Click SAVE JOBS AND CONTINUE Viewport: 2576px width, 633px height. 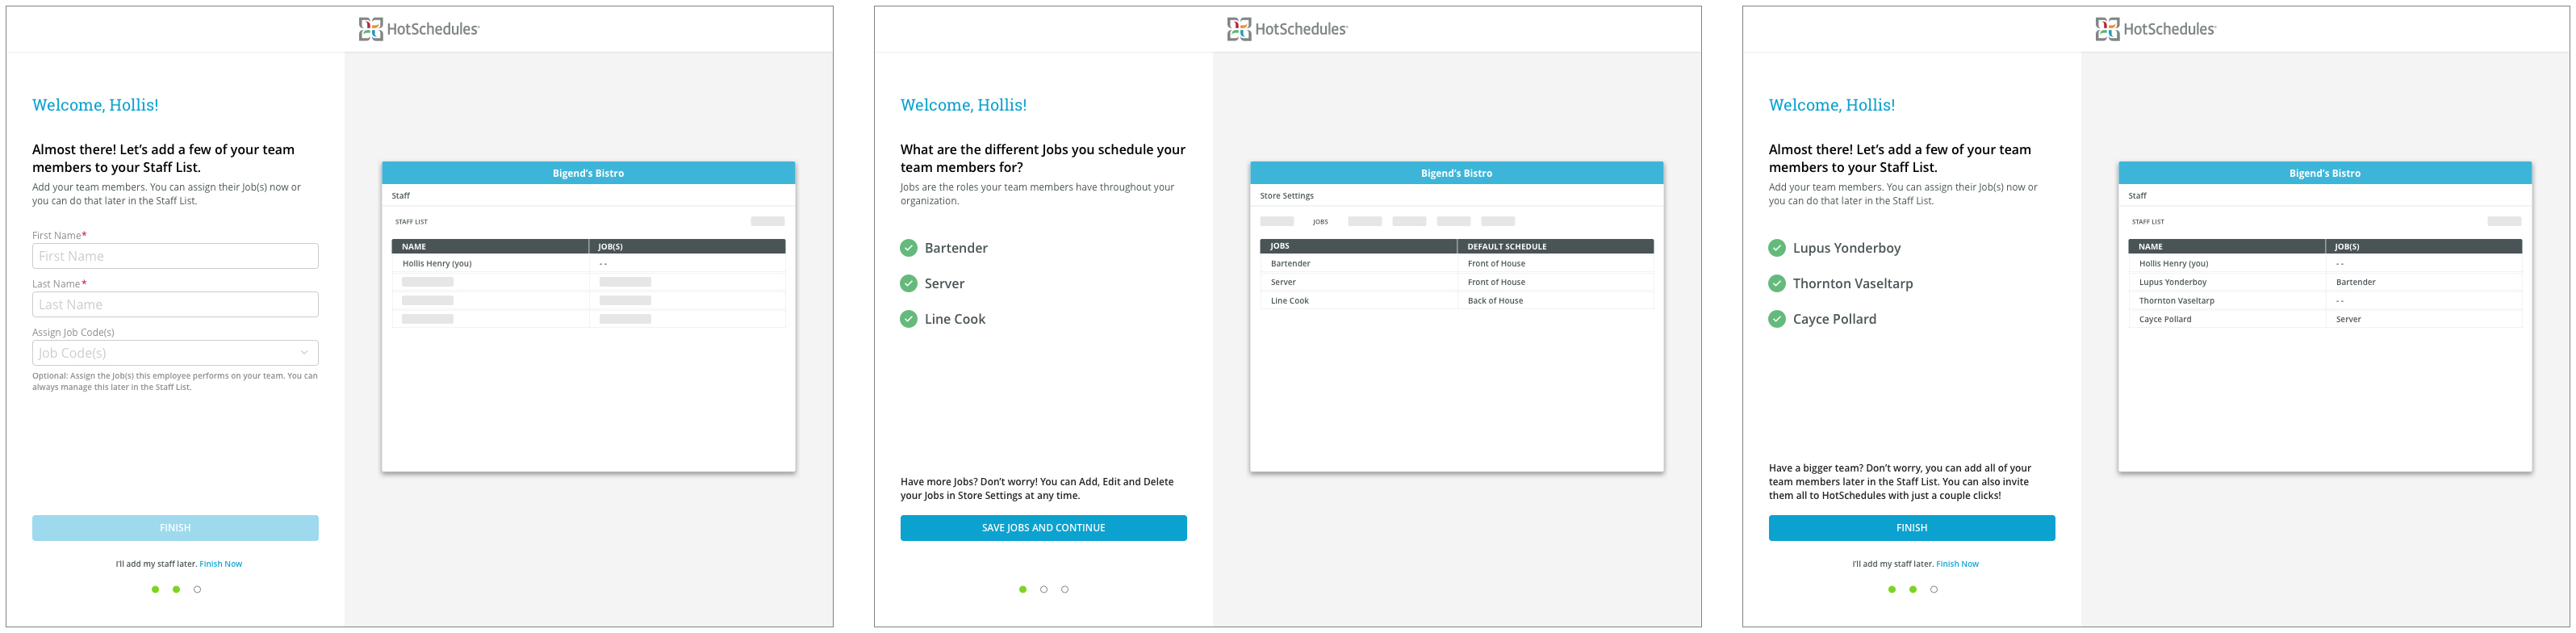click(x=1043, y=528)
